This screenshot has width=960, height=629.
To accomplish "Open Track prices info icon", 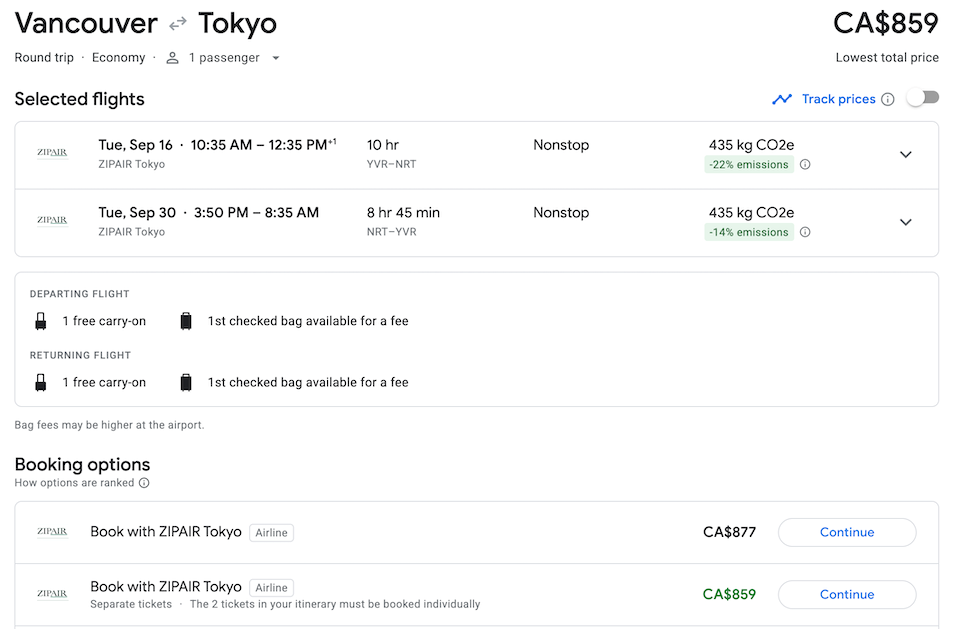I will [x=887, y=99].
